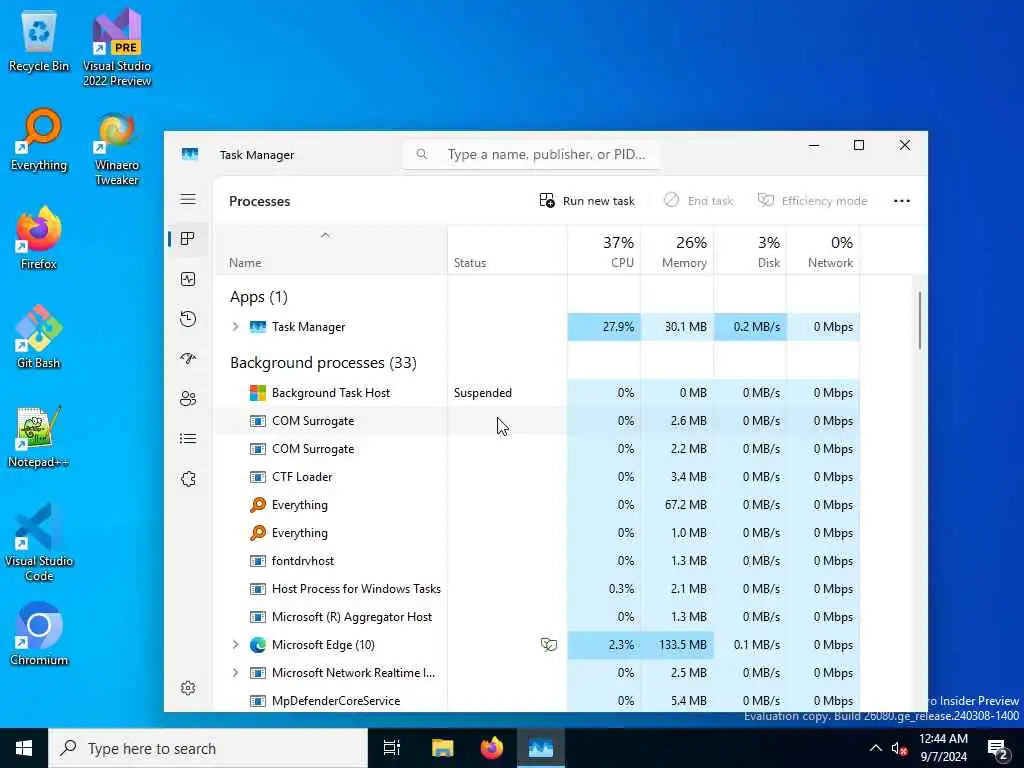This screenshot has width=1024, height=768.
Task: Click the efficiency mode leaf icon on Microsoft Edge
Action: coord(549,645)
